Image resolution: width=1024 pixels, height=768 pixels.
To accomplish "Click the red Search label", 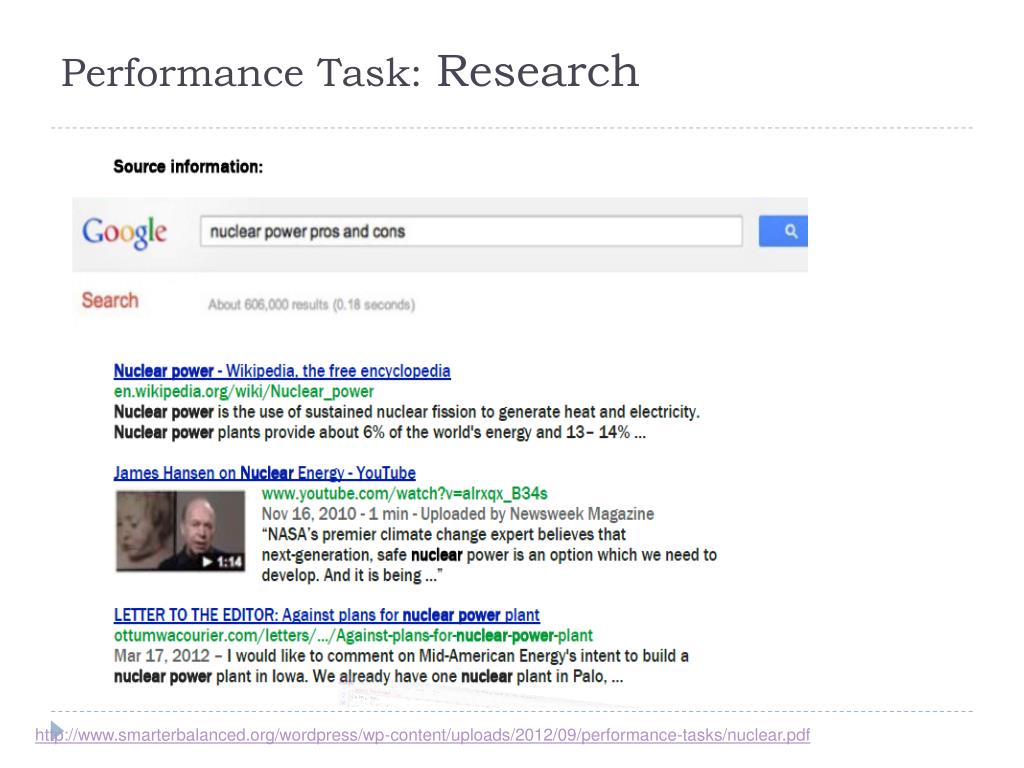I will (x=110, y=300).
